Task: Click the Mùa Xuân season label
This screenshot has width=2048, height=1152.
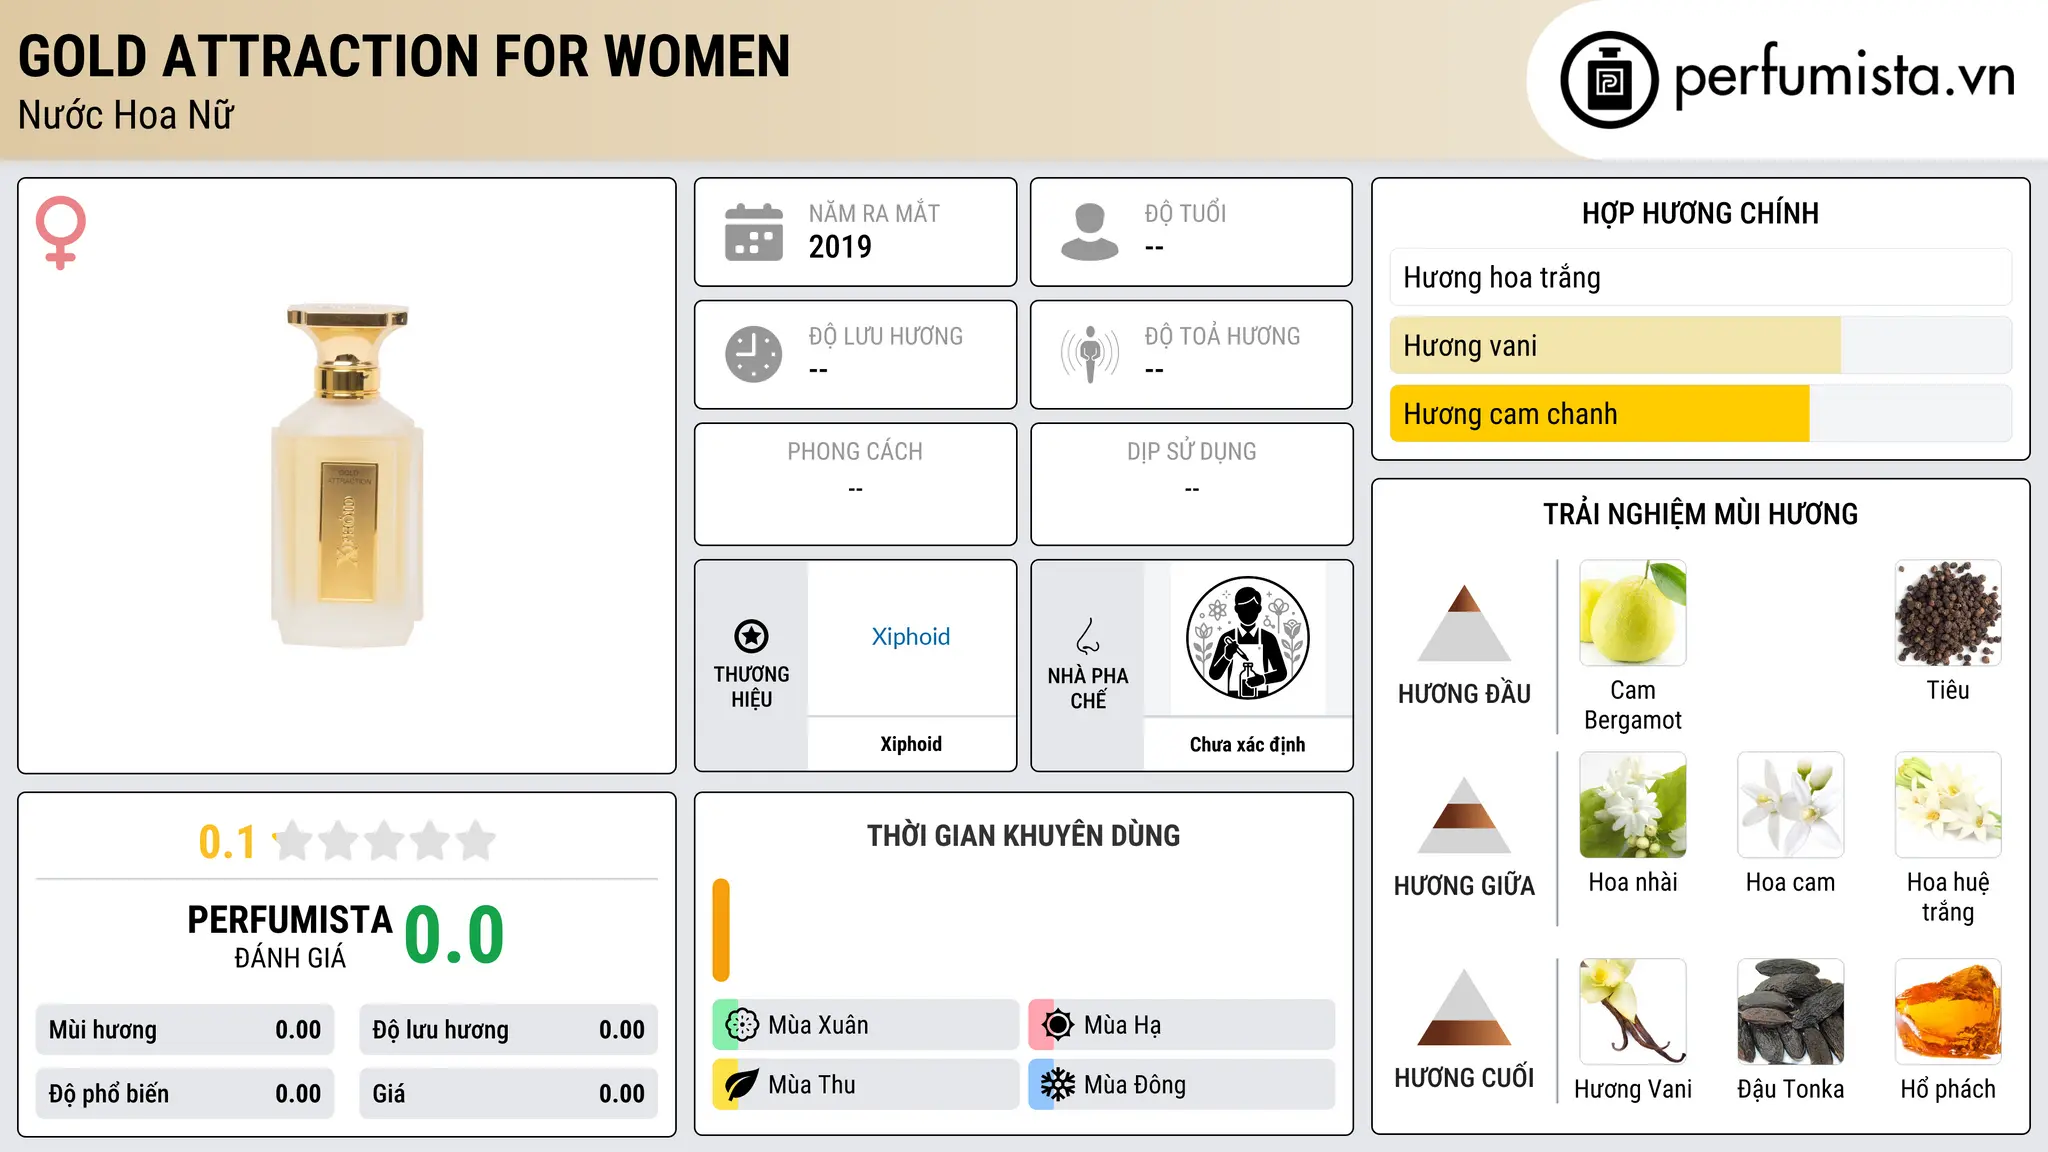Action: 818,1025
